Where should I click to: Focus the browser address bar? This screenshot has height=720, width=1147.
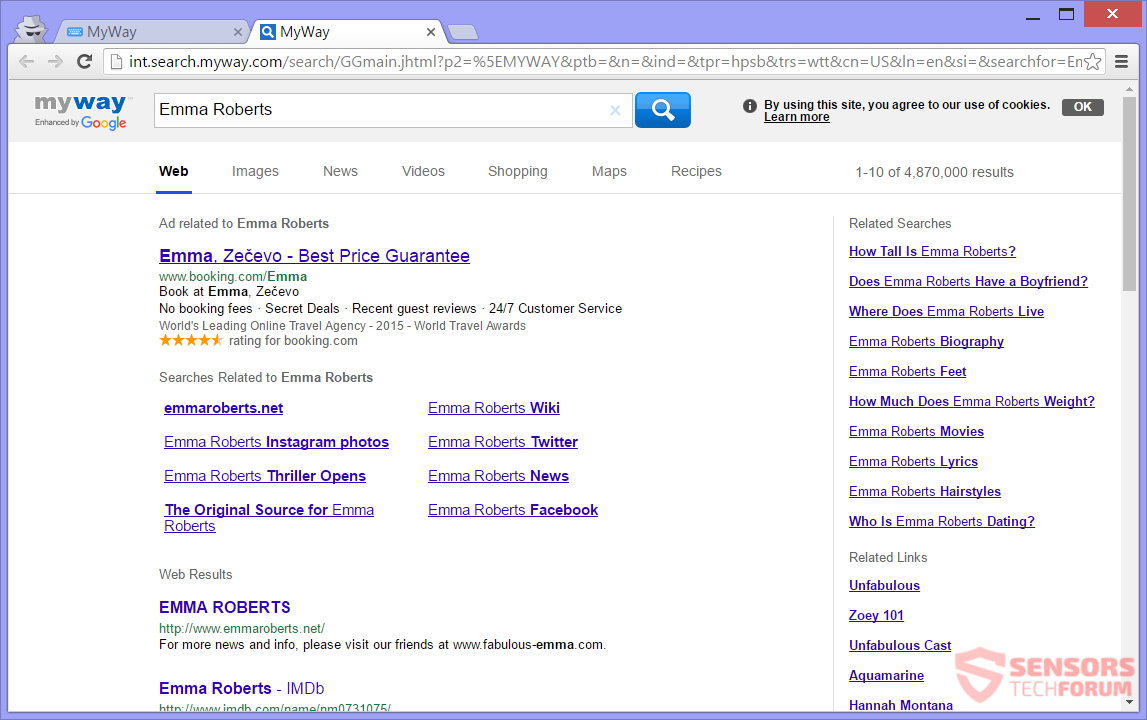click(604, 61)
